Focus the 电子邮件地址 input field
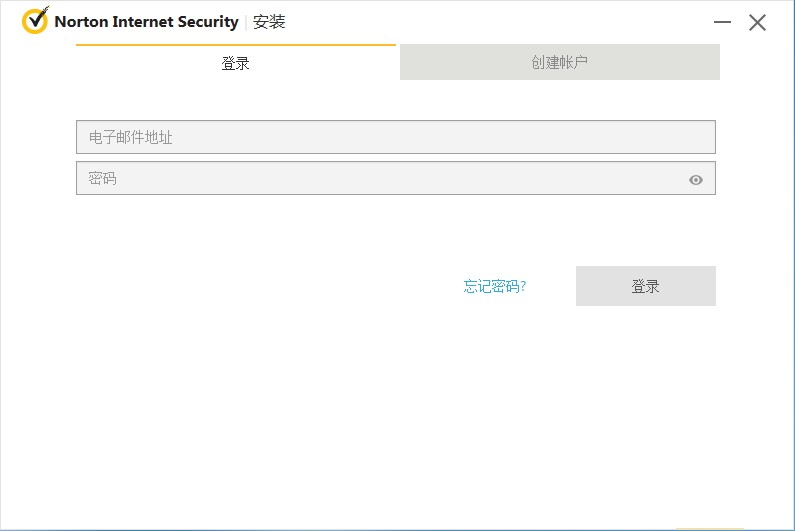The image size is (795, 531). coord(395,137)
